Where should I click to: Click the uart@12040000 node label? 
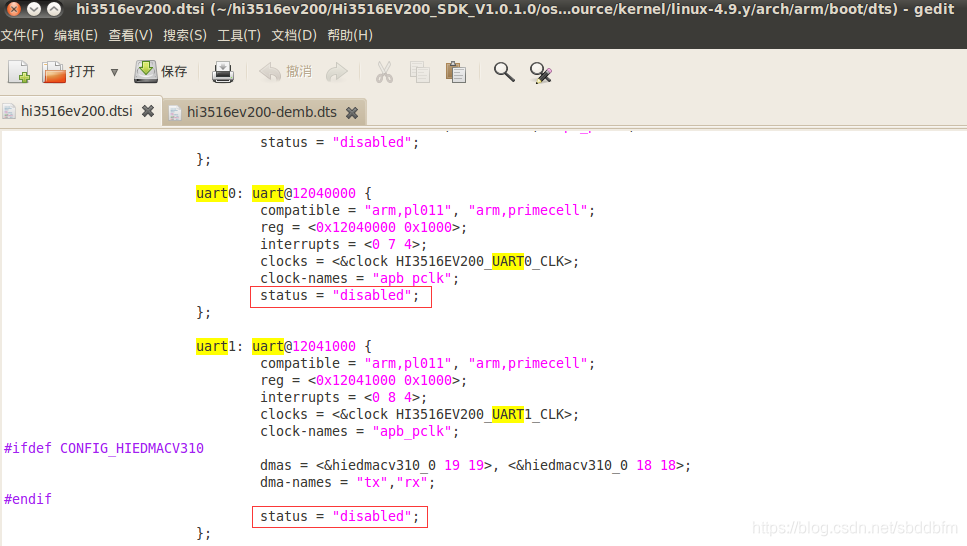303,193
